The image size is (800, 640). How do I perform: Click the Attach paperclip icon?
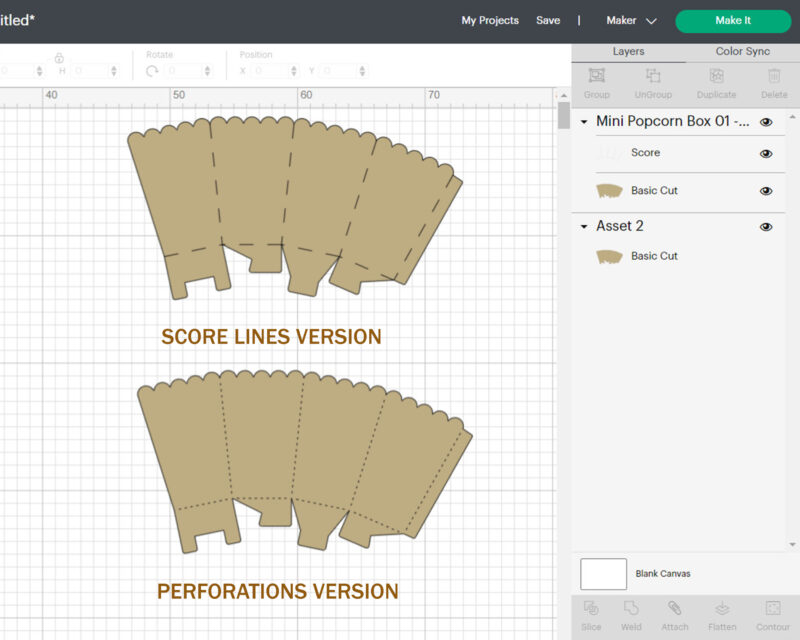675,609
